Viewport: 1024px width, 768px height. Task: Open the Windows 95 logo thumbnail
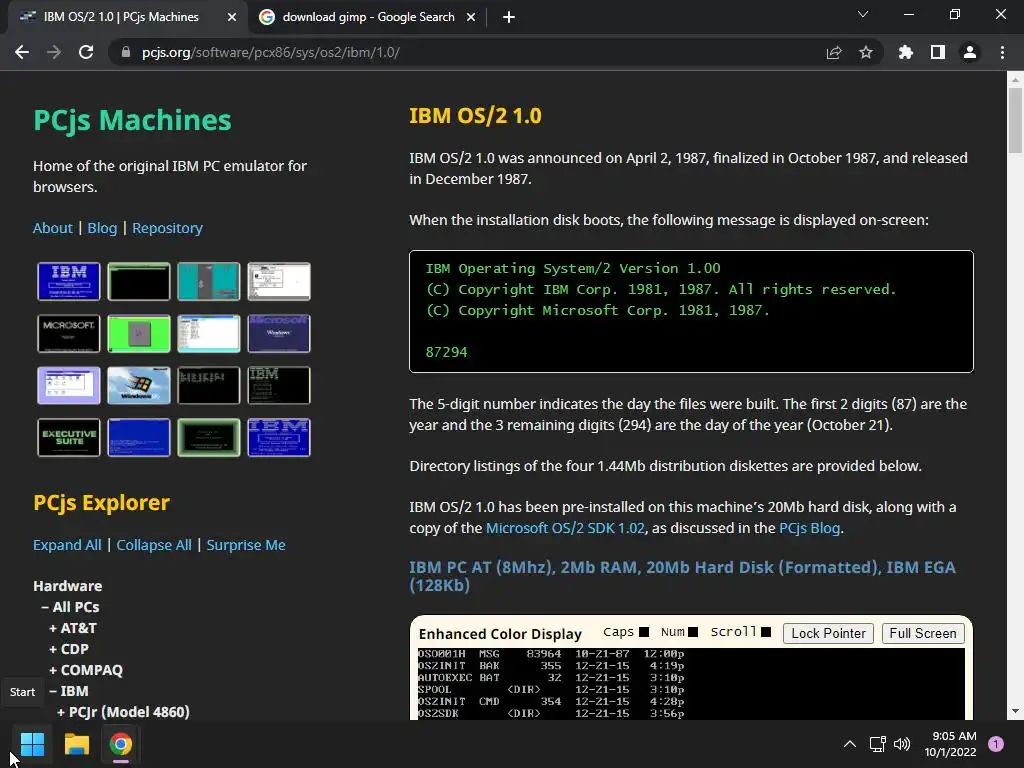pyautogui.click(x=138, y=385)
